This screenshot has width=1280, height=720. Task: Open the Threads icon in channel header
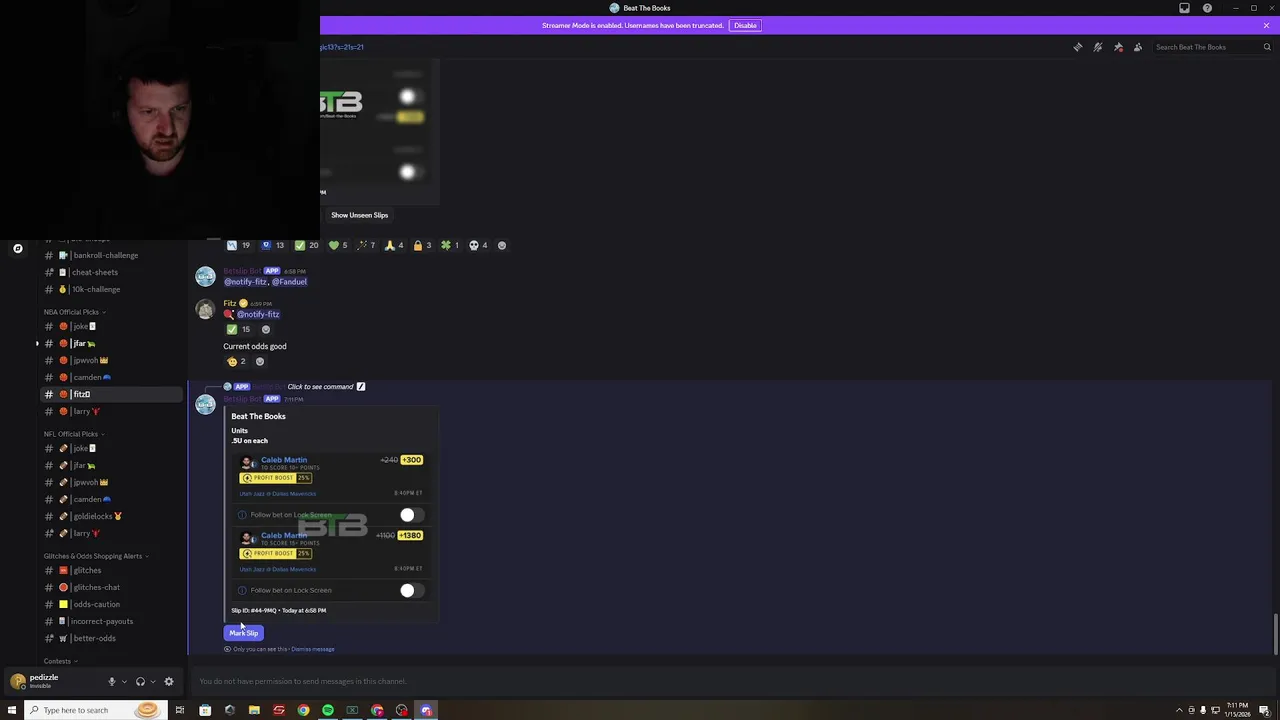(x=1078, y=47)
